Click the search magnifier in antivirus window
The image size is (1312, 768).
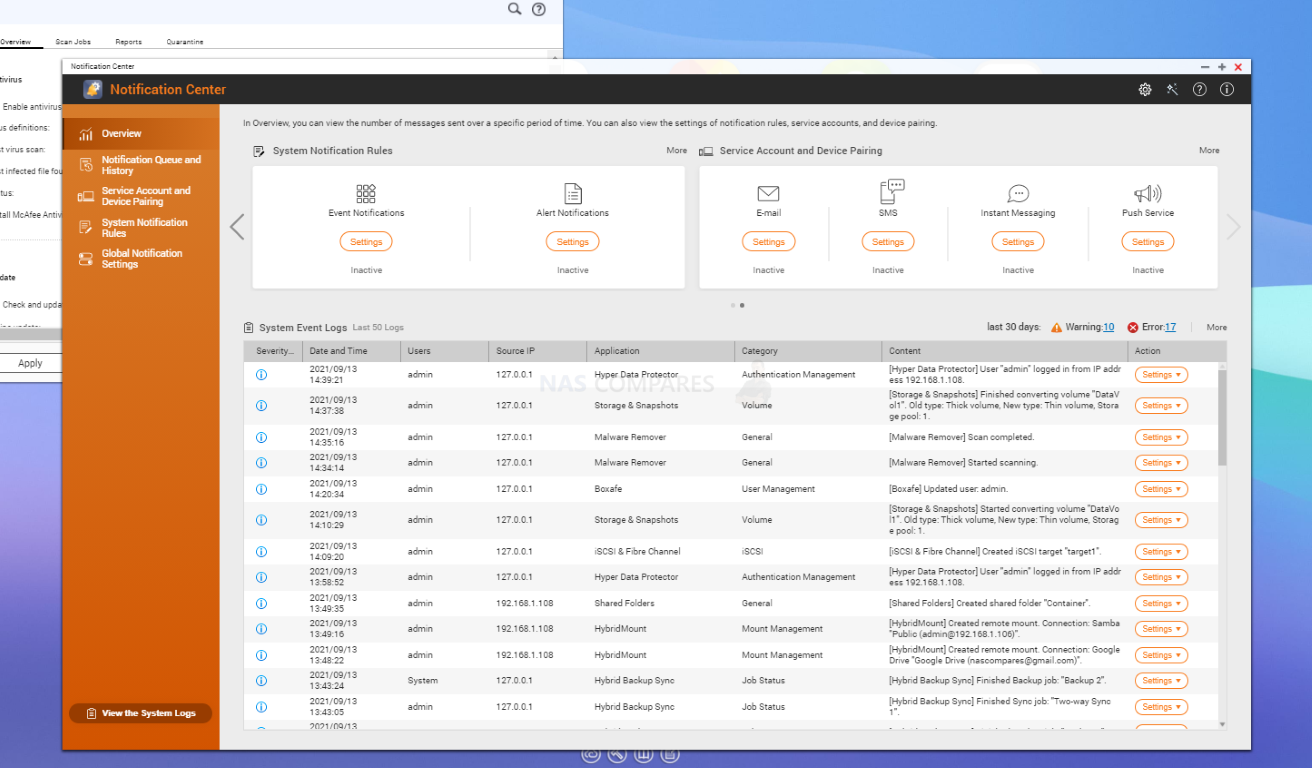coord(514,9)
